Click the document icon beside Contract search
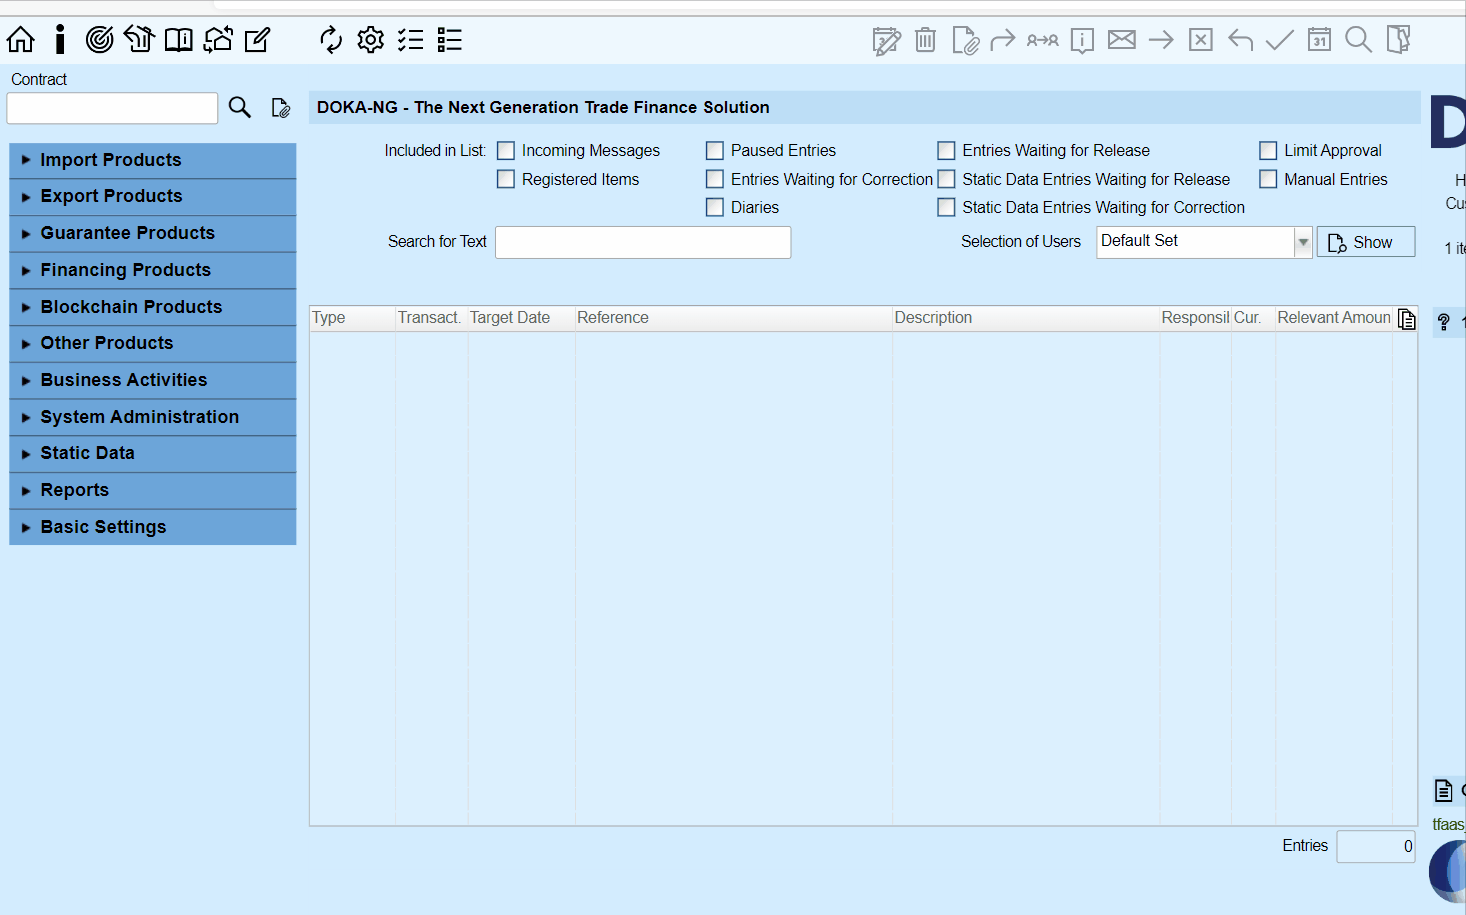Screen dimensions: 1466x915 click(x=281, y=107)
